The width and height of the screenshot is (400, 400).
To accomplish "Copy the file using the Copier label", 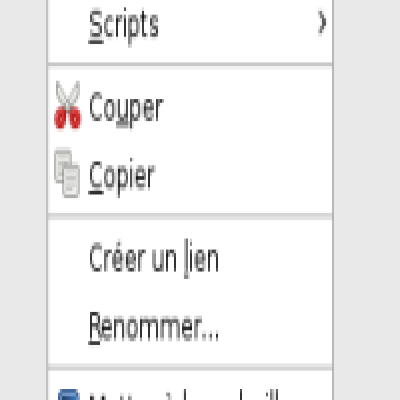I will pyautogui.click(x=122, y=177).
